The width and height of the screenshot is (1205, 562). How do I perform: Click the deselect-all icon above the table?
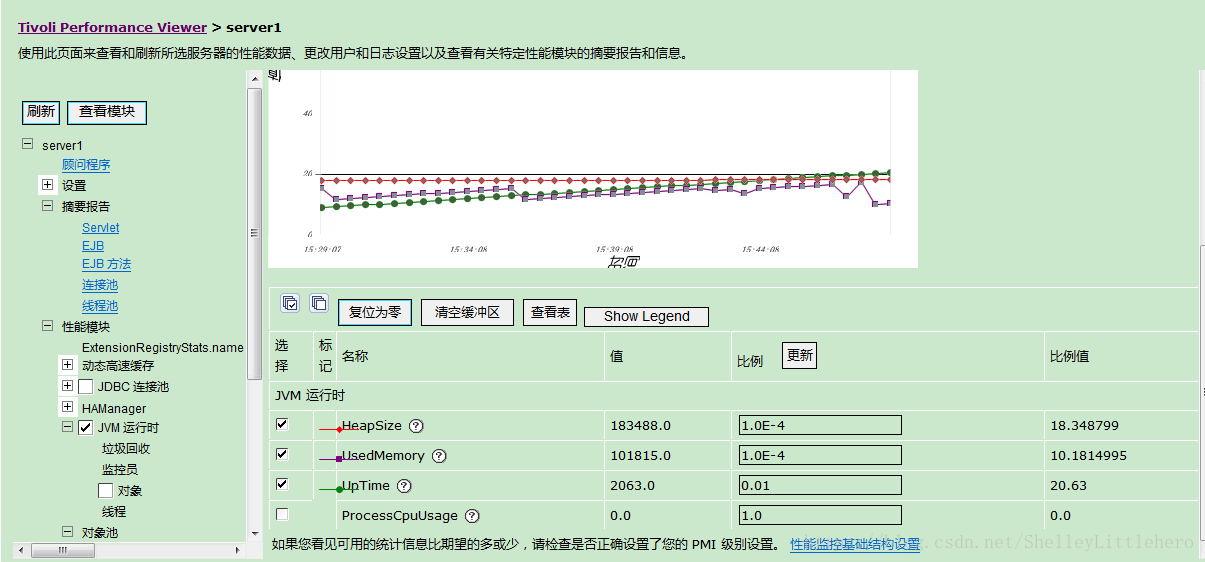319,303
